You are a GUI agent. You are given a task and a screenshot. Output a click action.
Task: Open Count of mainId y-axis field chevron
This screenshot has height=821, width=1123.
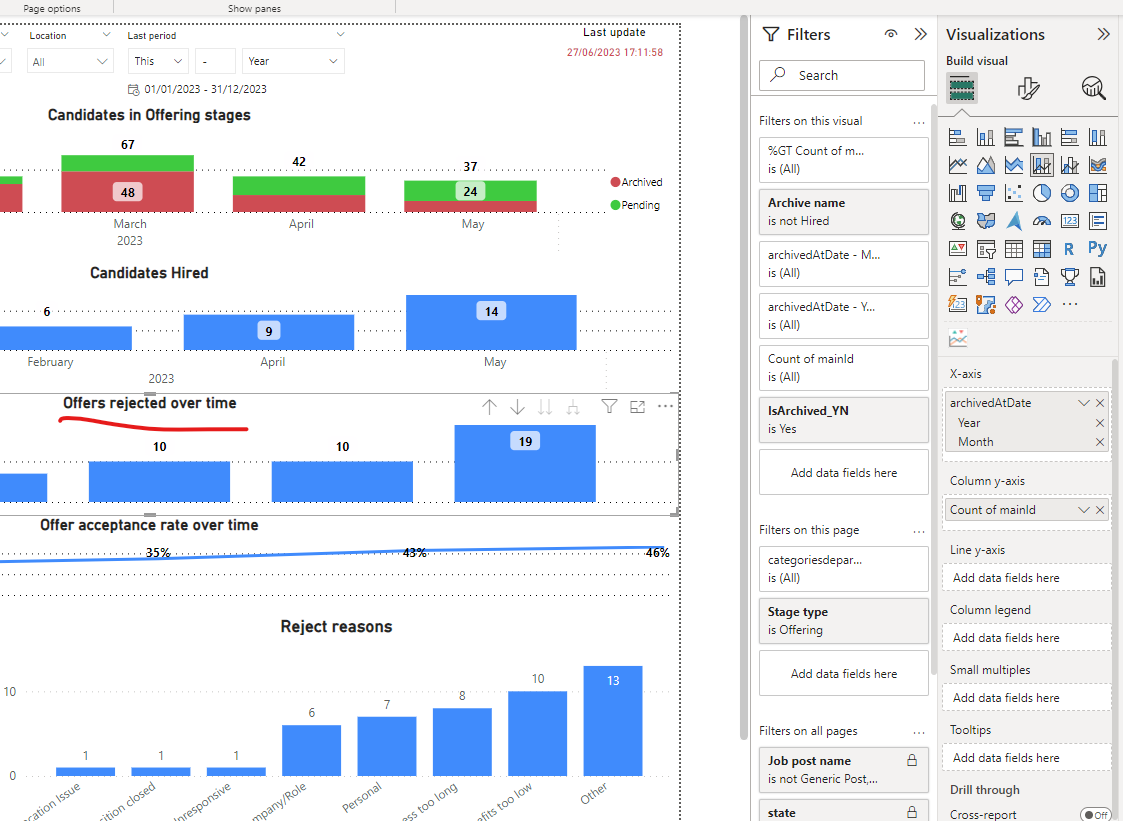point(1084,509)
